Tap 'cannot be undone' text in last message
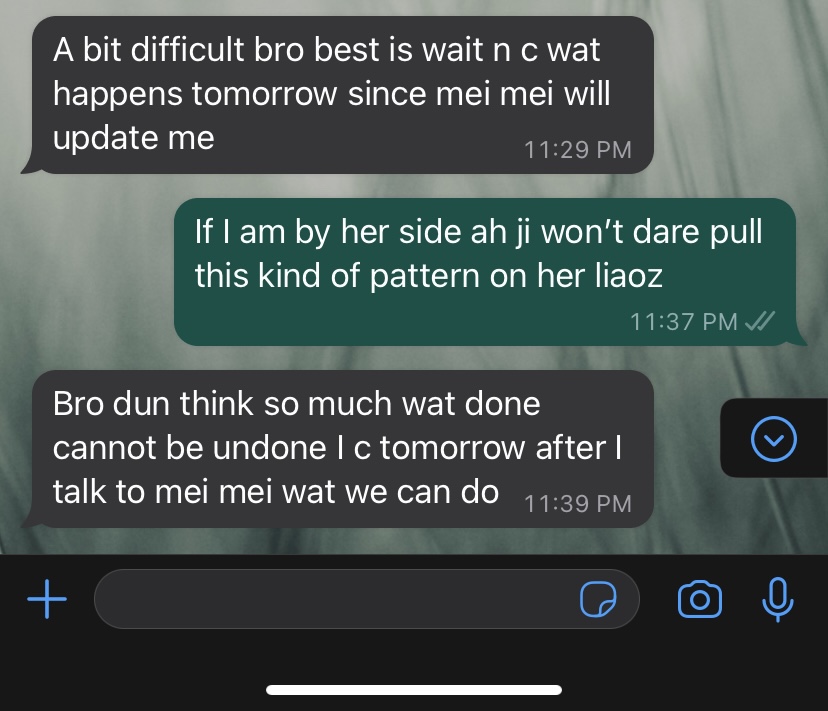The width and height of the screenshot is (828, 711). pos(190,448)
